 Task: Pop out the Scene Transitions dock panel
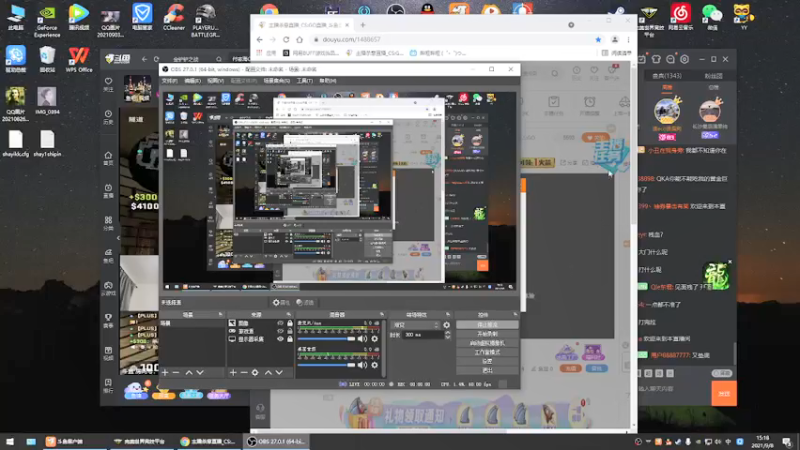coord(448,314)
